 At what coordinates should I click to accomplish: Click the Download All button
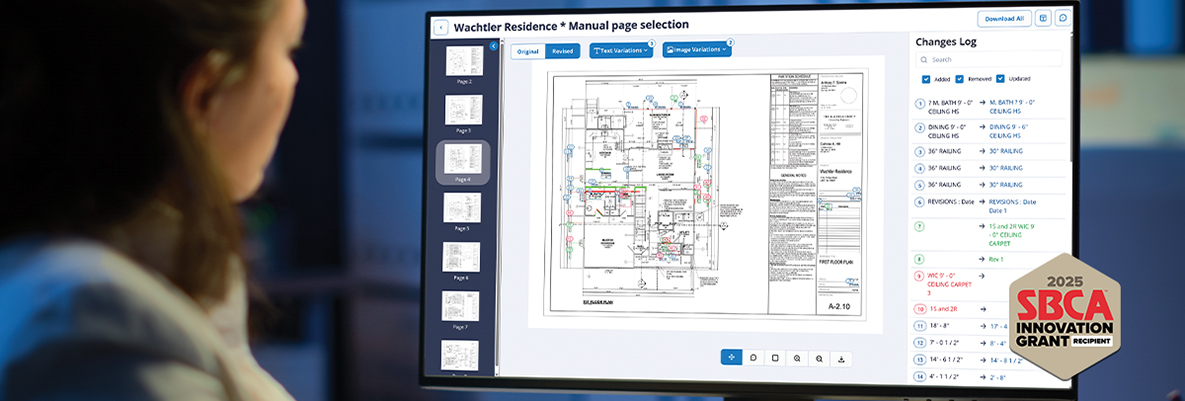[x=1004, y=18]
